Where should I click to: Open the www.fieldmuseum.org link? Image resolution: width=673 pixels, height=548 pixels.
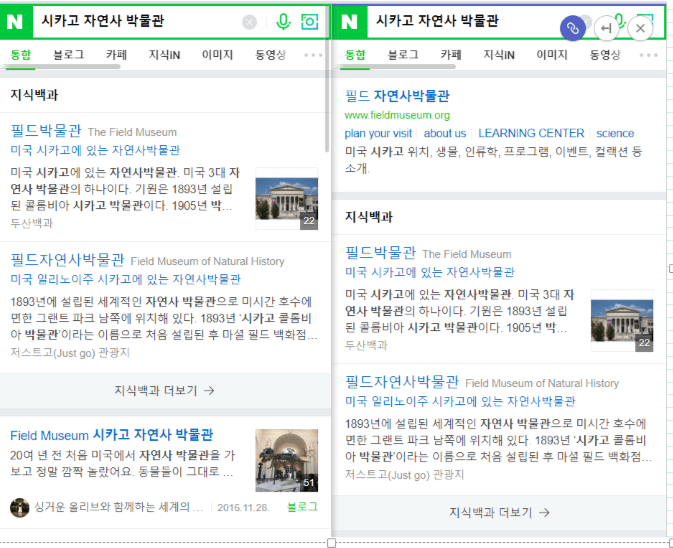pos(397,115)
